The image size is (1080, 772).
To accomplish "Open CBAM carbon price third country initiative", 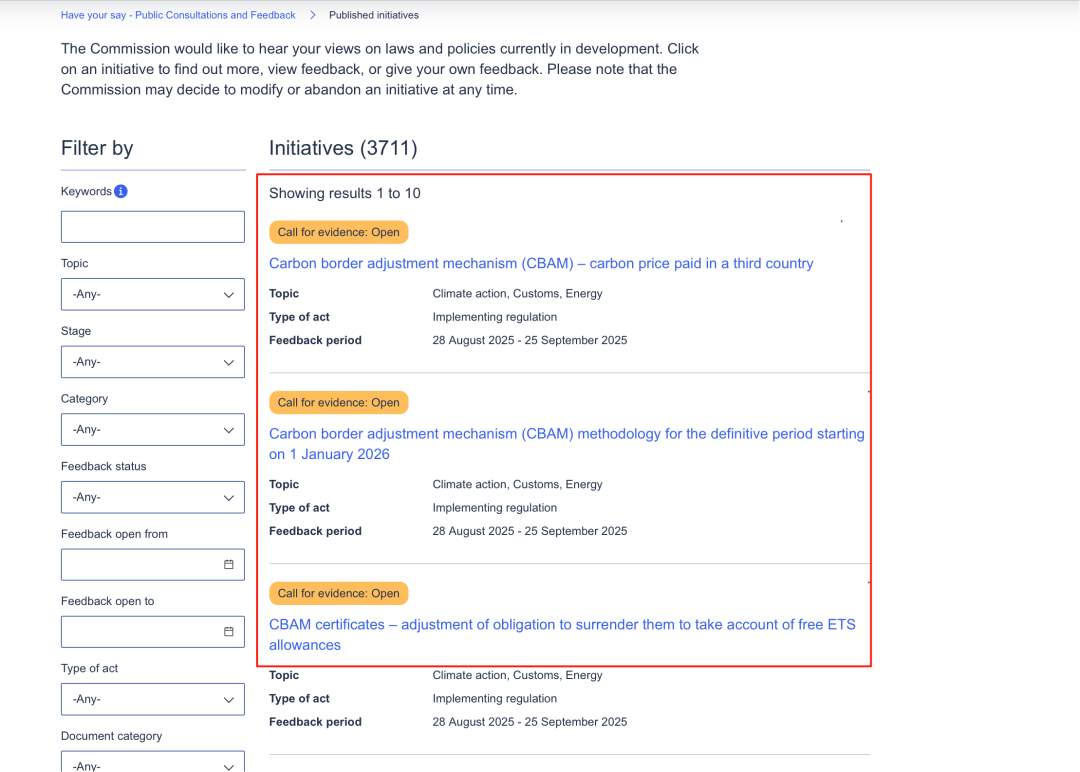I will click(x=541, y=264).
